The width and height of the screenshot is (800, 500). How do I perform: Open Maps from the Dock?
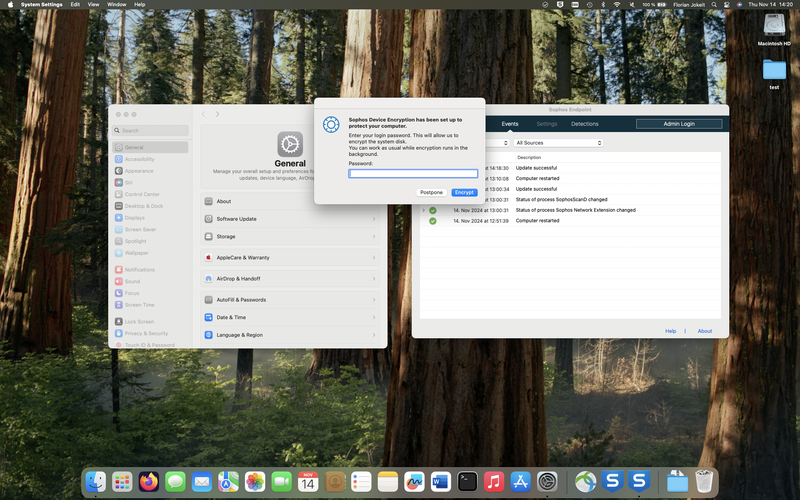click(228, 482)
